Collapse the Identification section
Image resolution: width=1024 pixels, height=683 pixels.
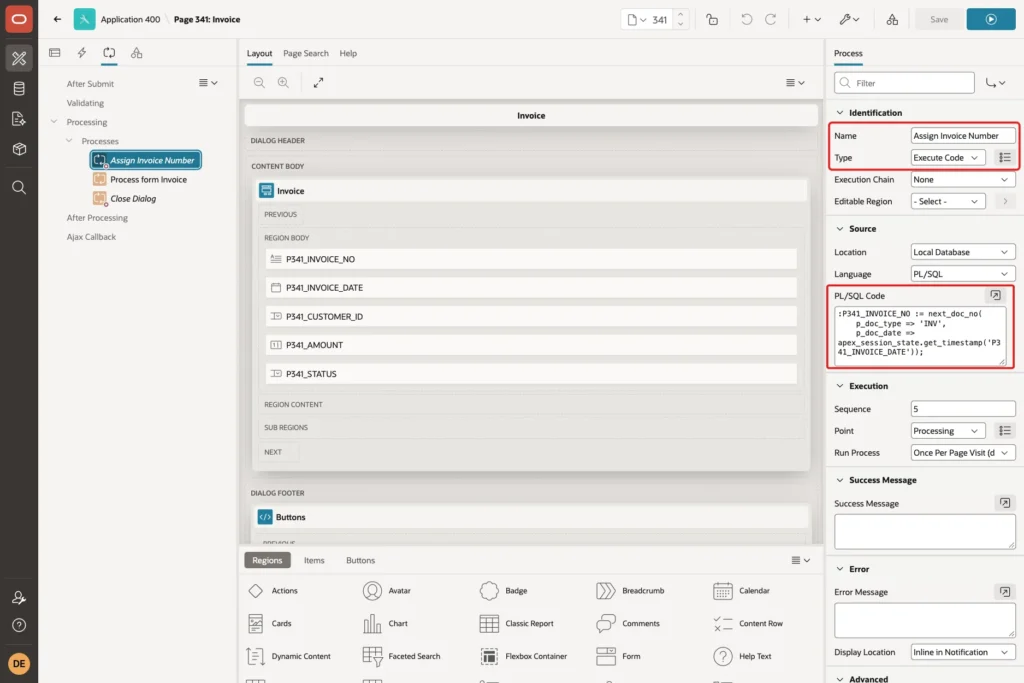(x=840, y=112)
